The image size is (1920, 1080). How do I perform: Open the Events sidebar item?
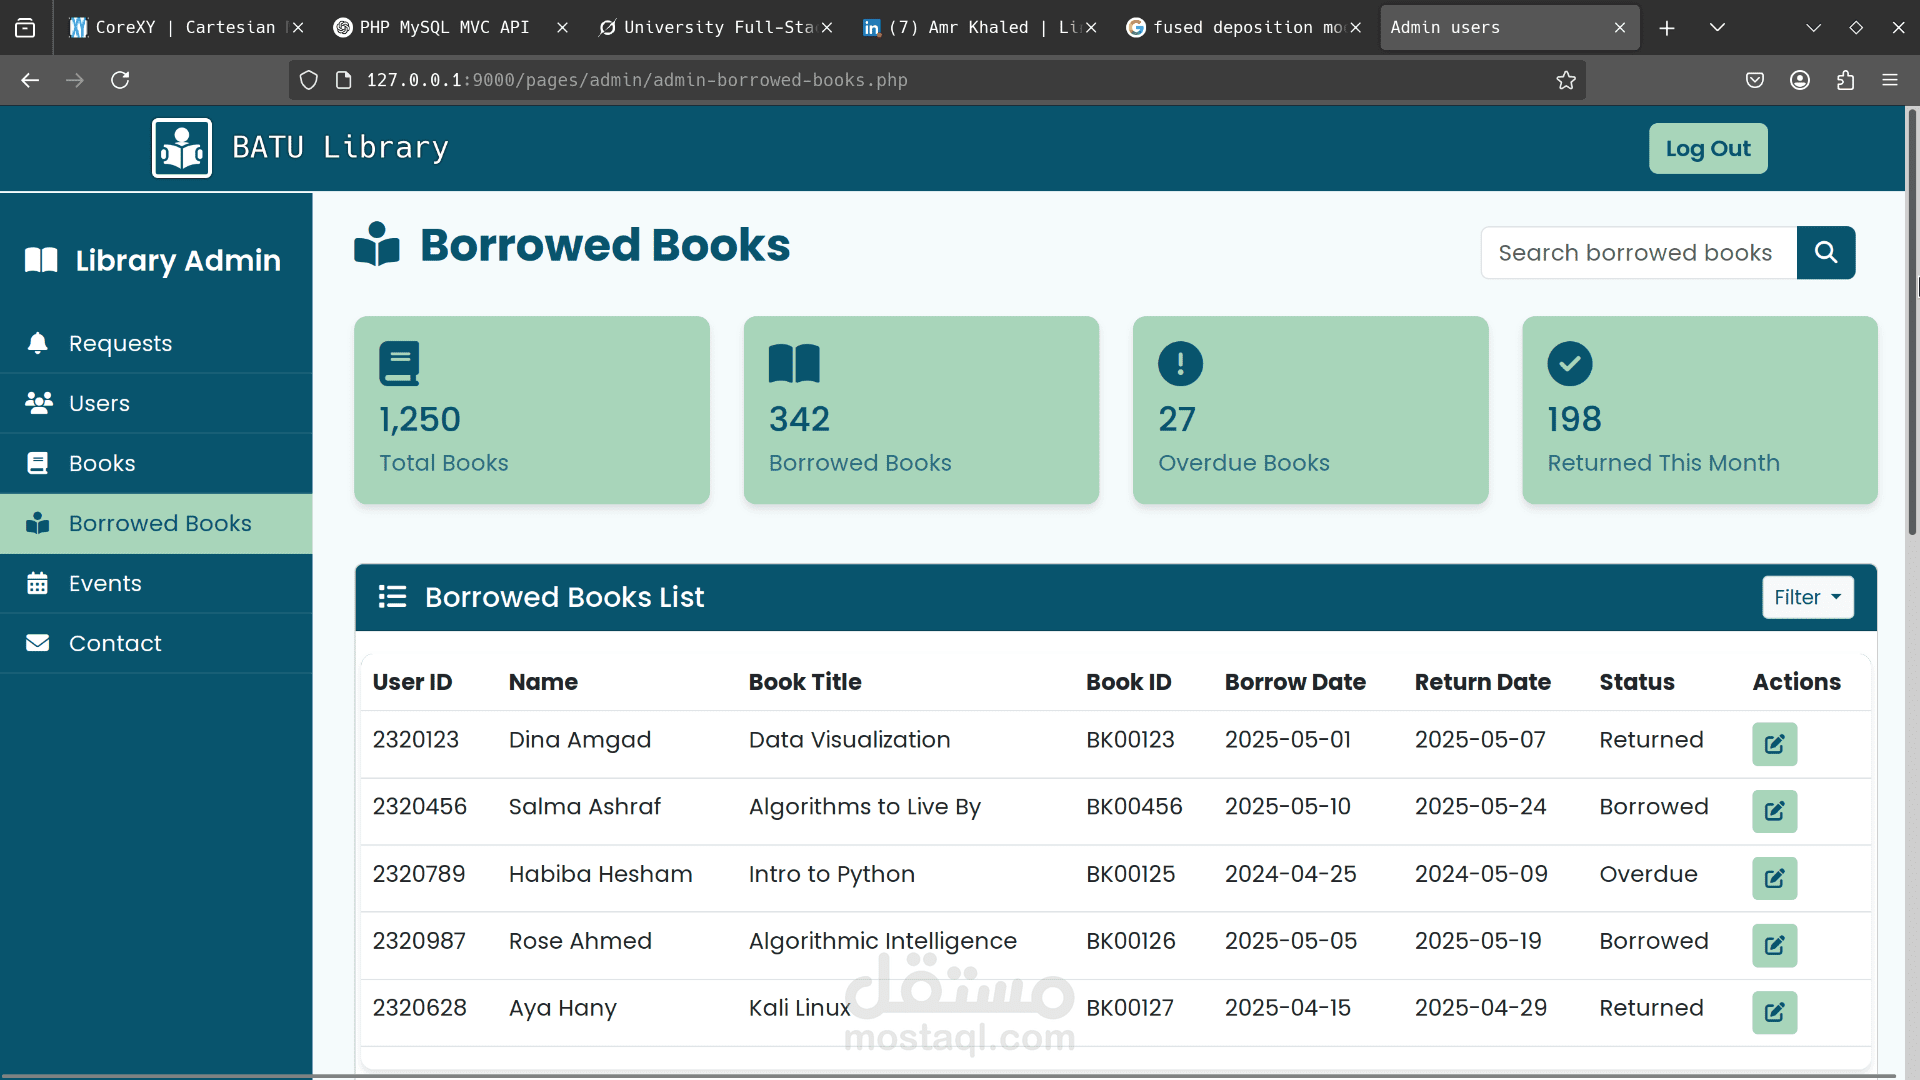(x=105, y=583)
